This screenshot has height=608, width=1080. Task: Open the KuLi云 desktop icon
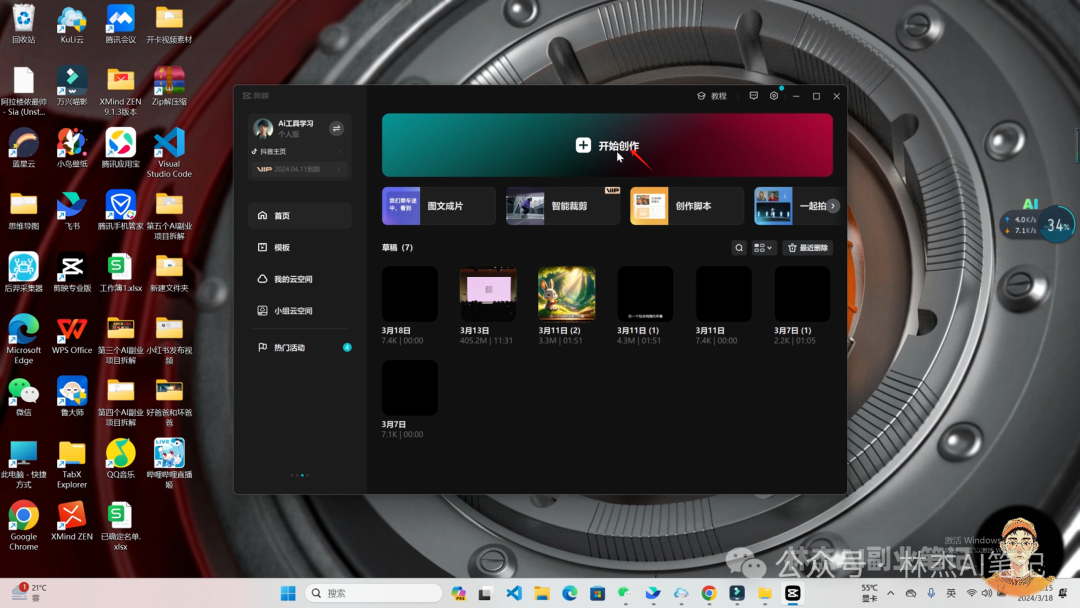tap(72, 25)
